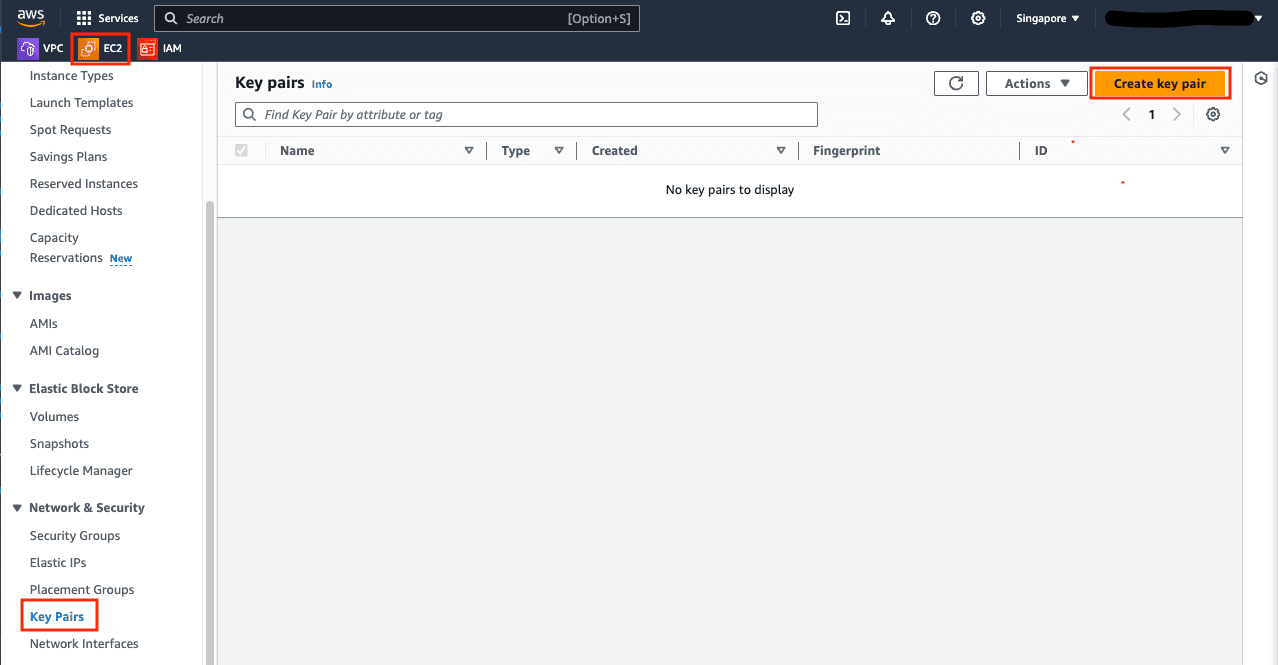Open Instance Types in sidebar
Image resolution: width=1278 pixels, height=665 pixels.
pos(72,76)
